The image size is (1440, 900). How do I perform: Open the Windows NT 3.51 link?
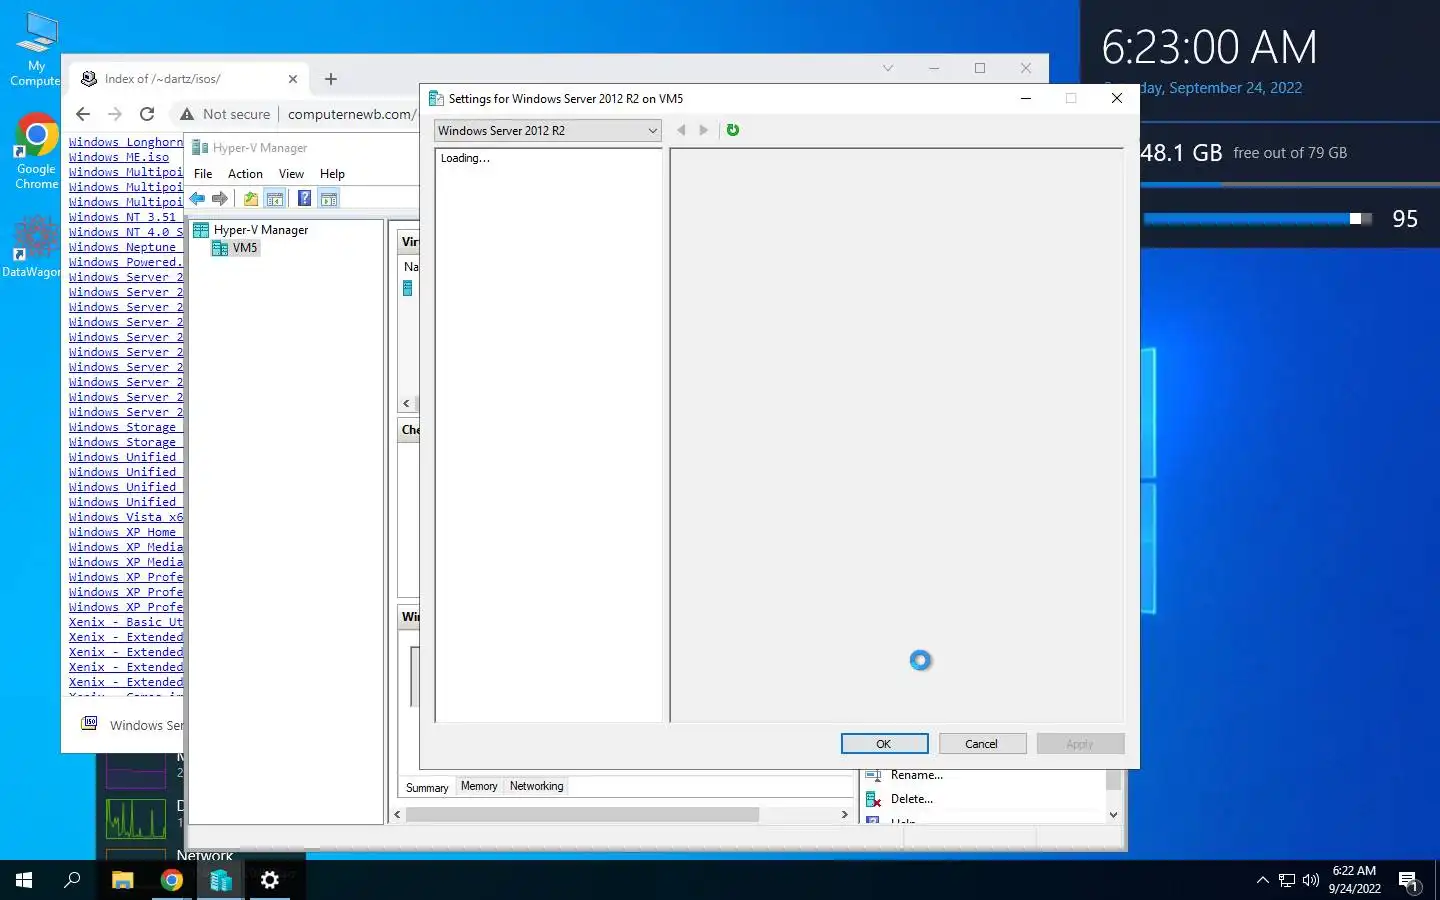(122, 217)
